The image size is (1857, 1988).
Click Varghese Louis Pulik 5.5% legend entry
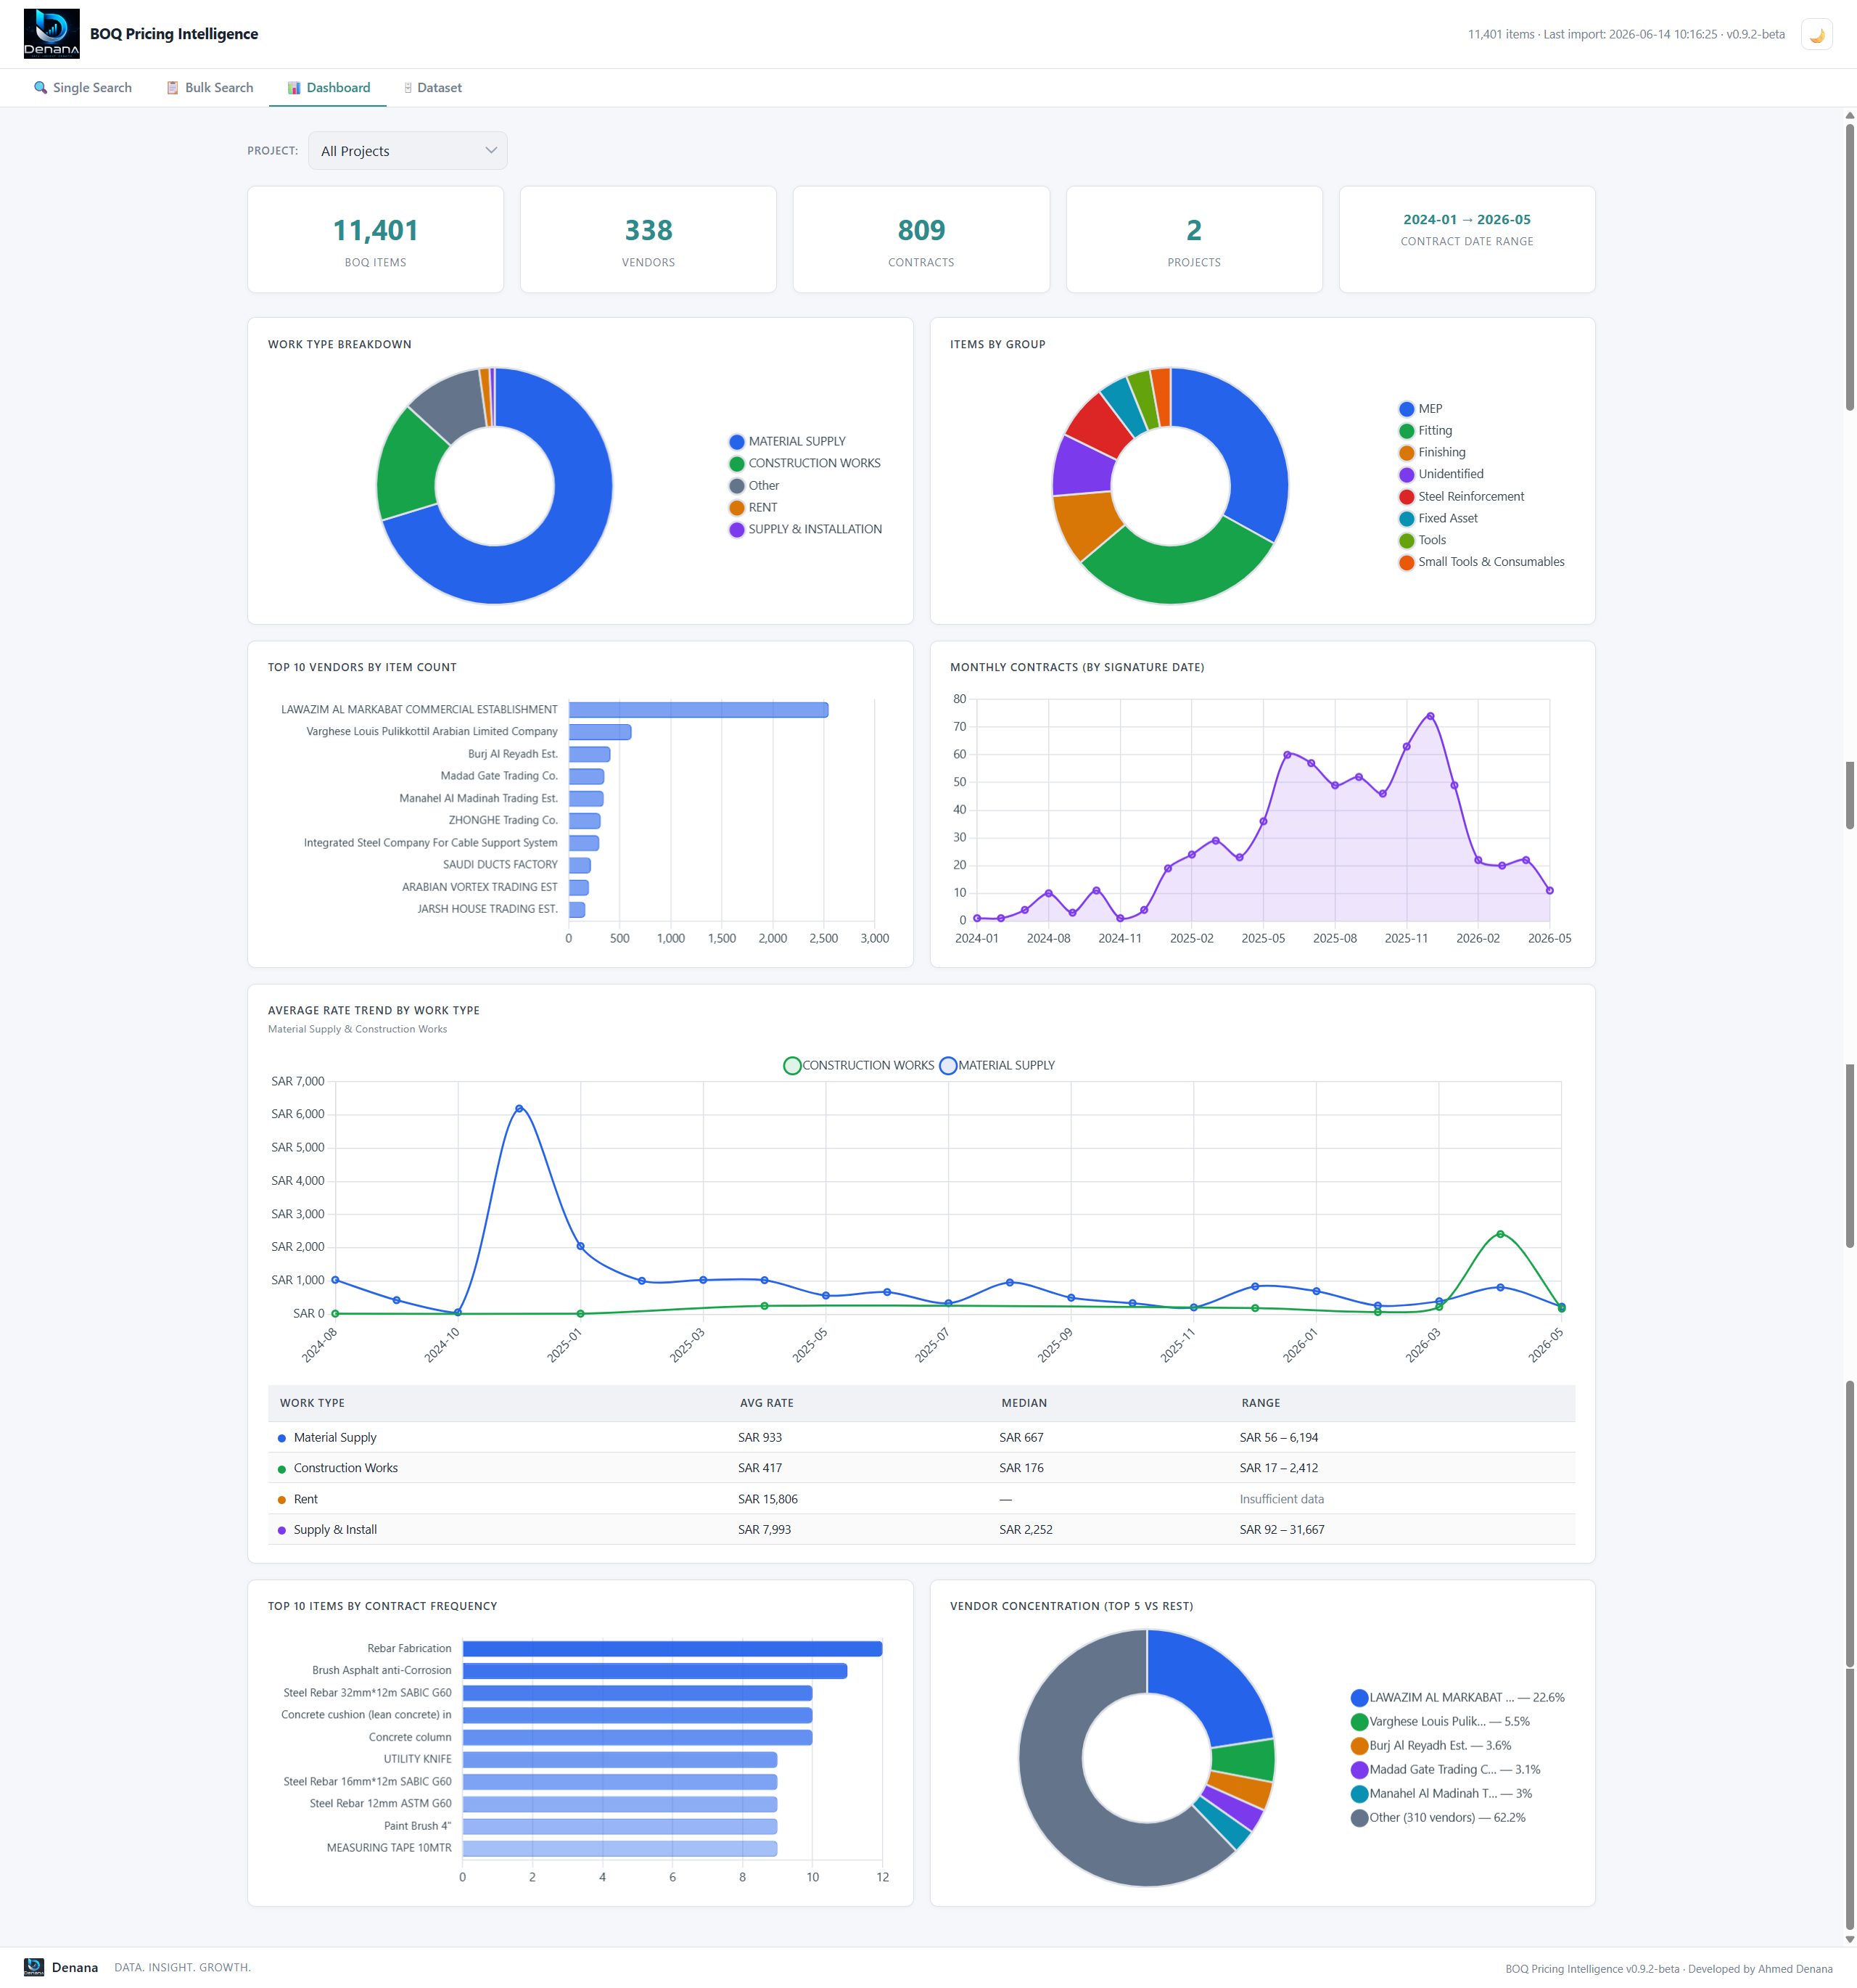pos(1440,1721)
